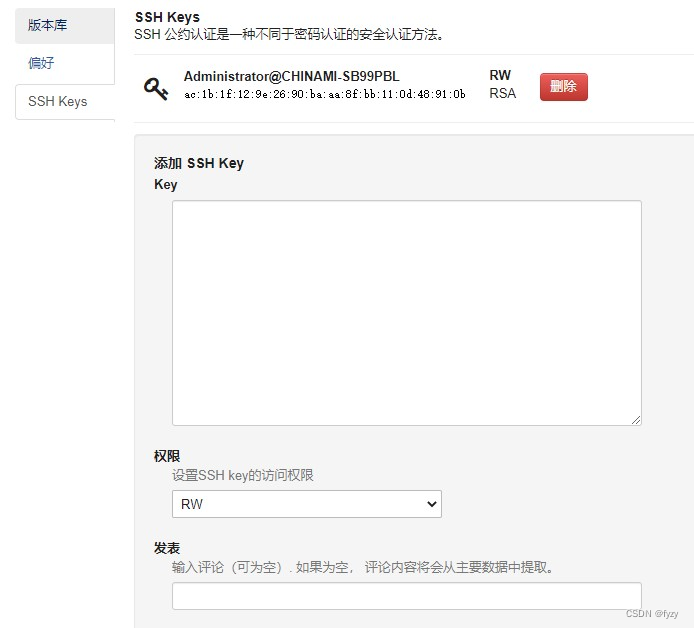694x628 pixels.
Task: Open the 偏好 sidebar tab
Action: pyautogui.click(x=65, y=63)
